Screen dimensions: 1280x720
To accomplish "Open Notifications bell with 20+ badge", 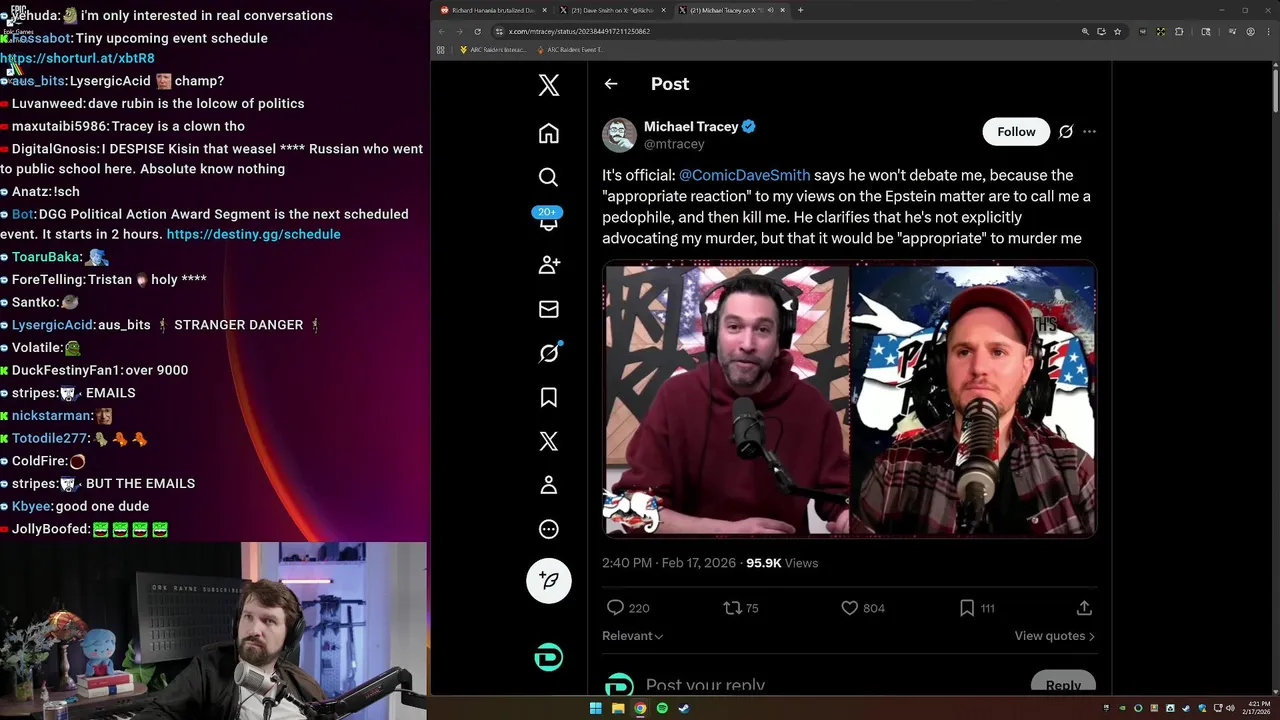I will [x=549, y=220].
